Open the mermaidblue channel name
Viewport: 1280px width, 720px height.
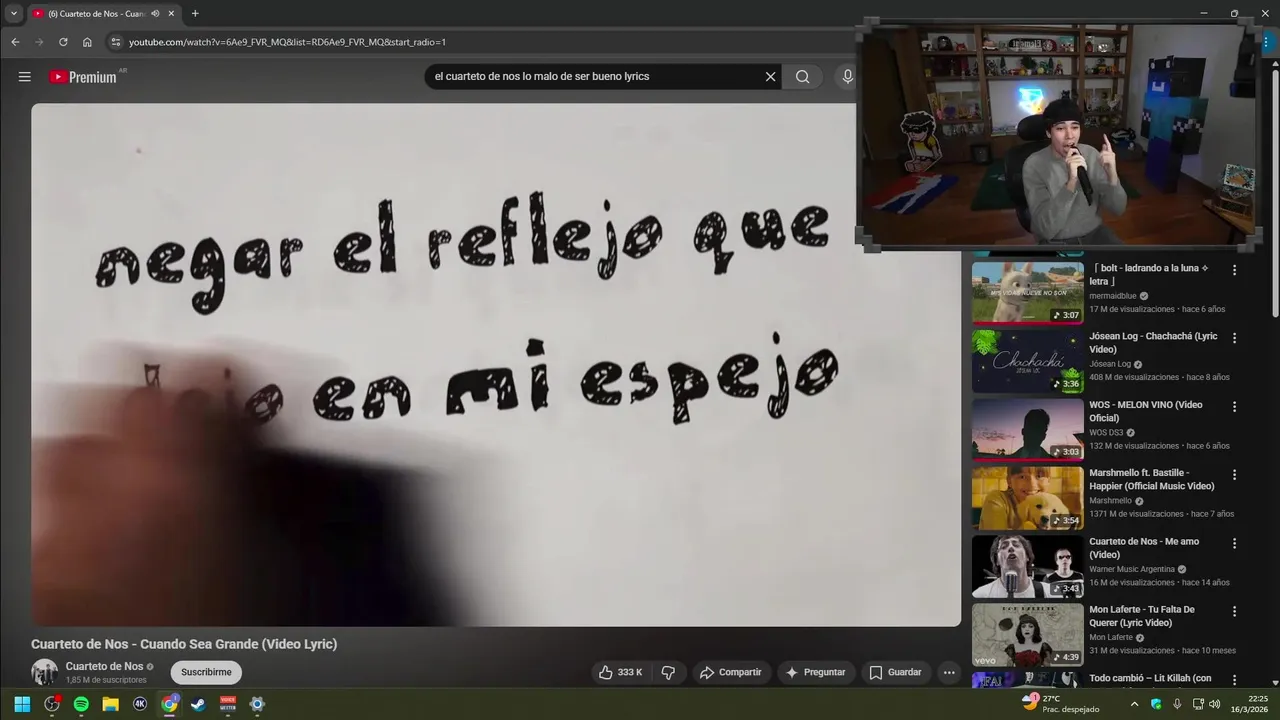pyautogui.click(x=1113, y=296)
